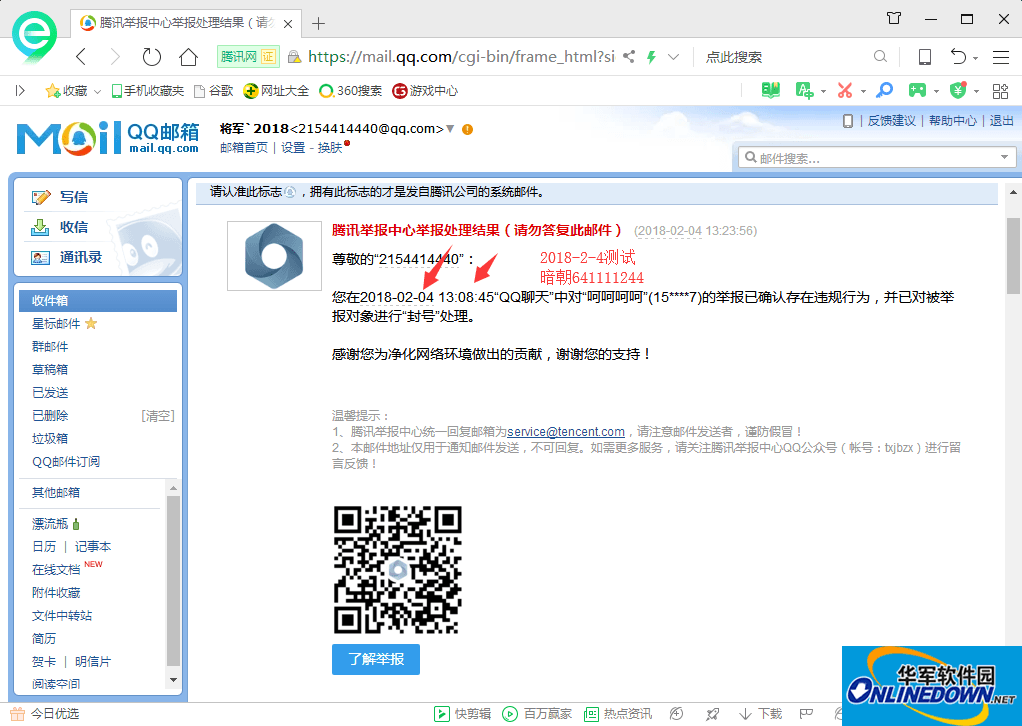
Task: Click the 了解举报 button
Action: point(375,660)
